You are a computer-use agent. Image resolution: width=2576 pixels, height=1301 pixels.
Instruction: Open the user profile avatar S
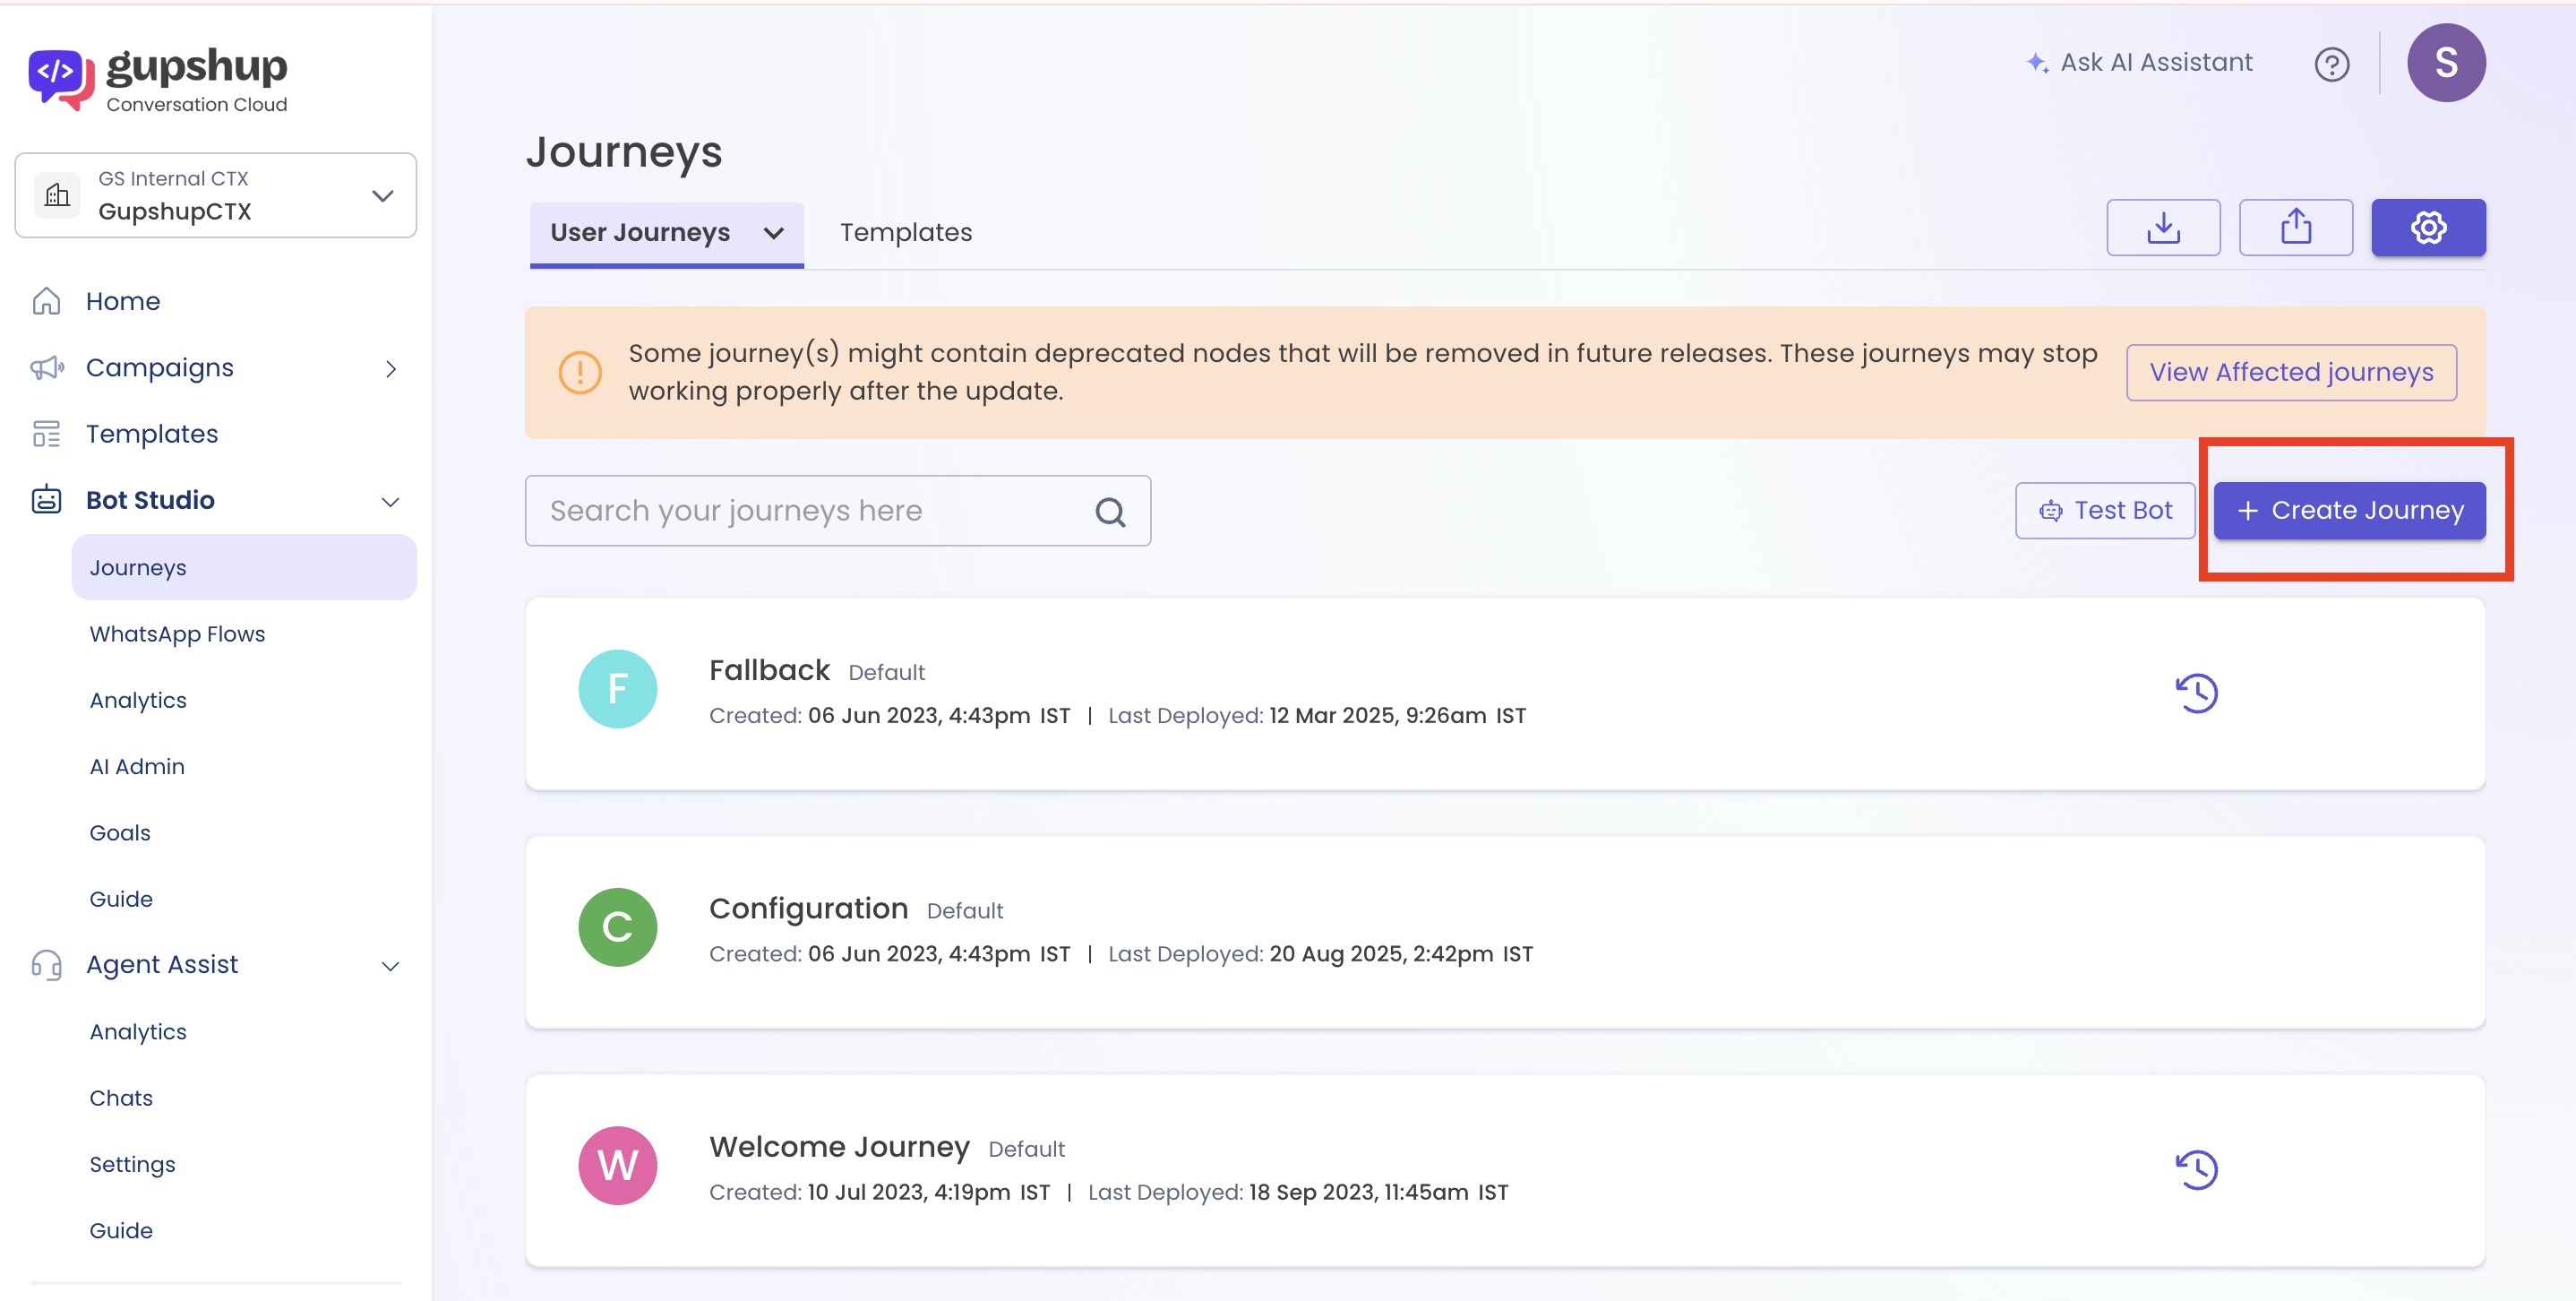coord(2446,63)
